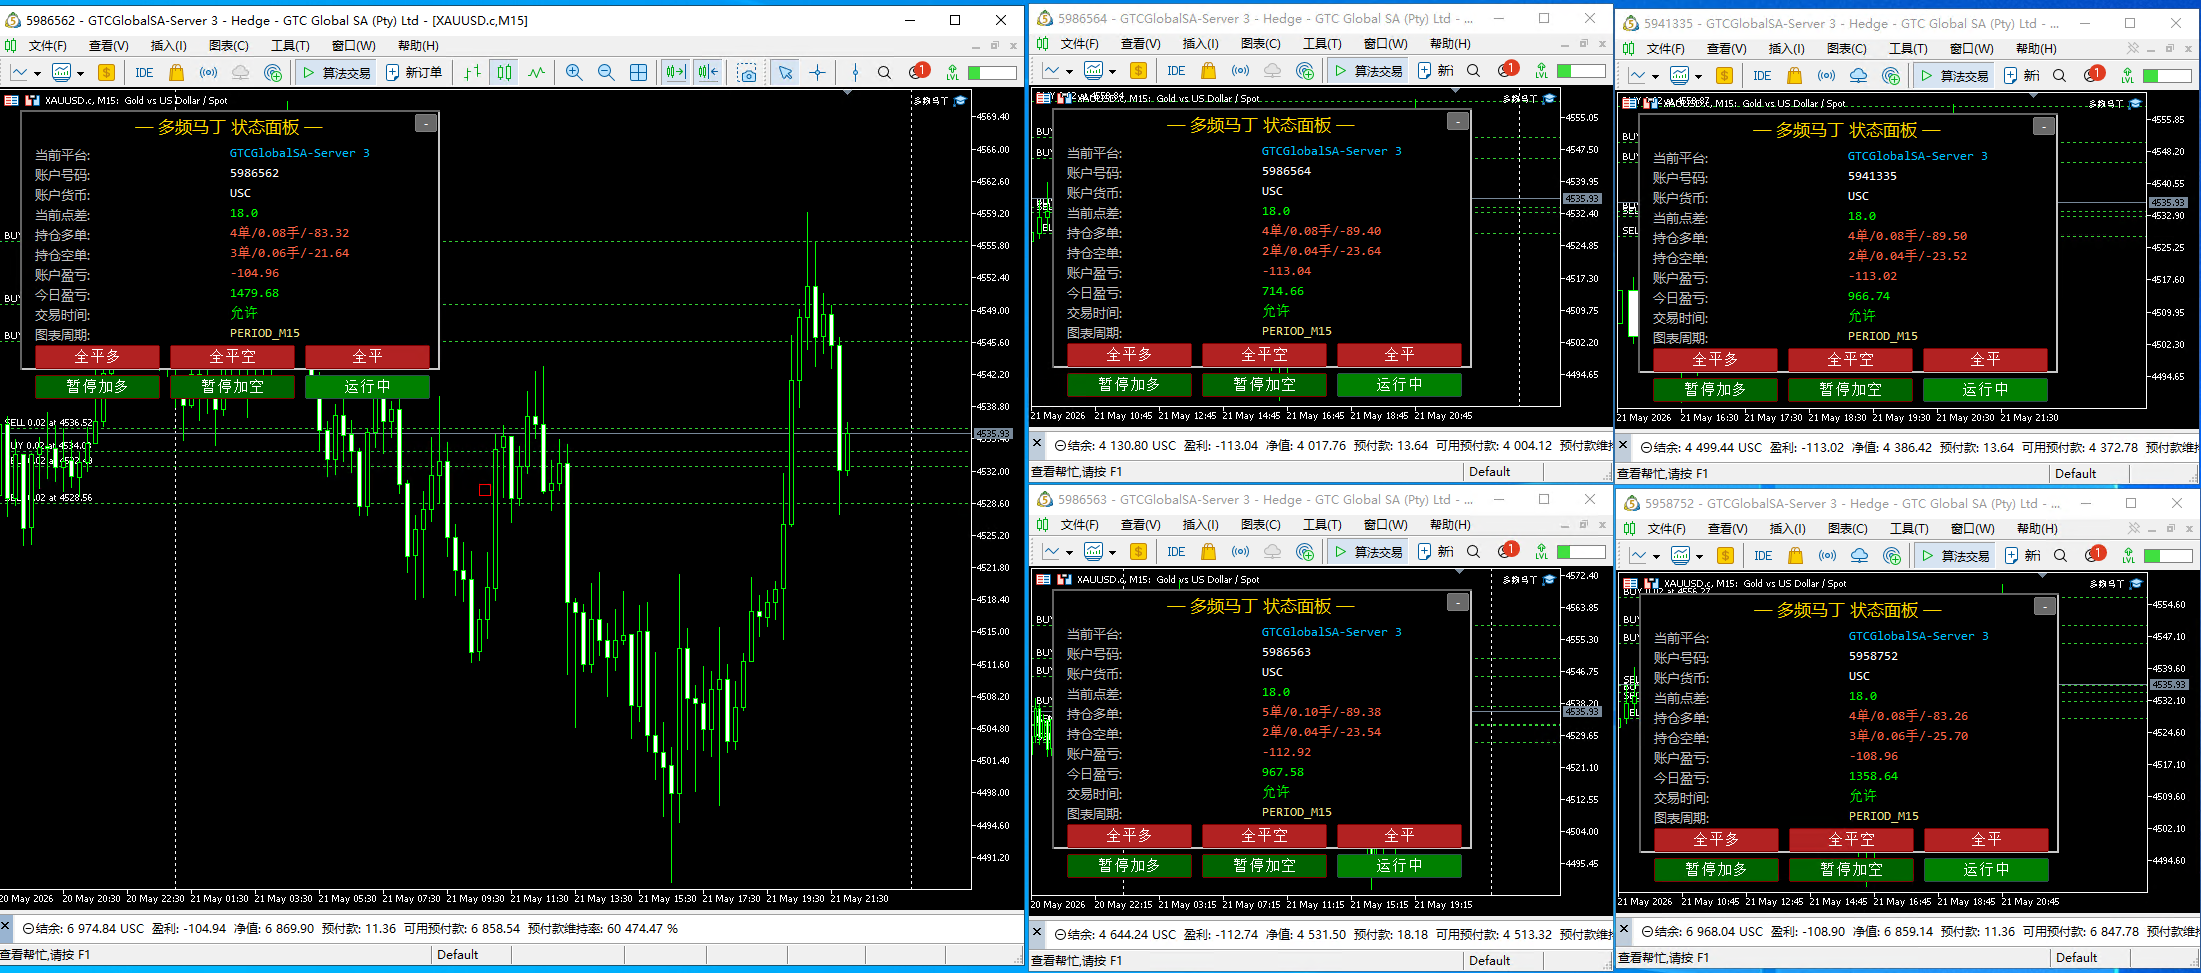
Task: Expand templates dropdown arrow in 5986563 window
Action: tap(1112, 553)
